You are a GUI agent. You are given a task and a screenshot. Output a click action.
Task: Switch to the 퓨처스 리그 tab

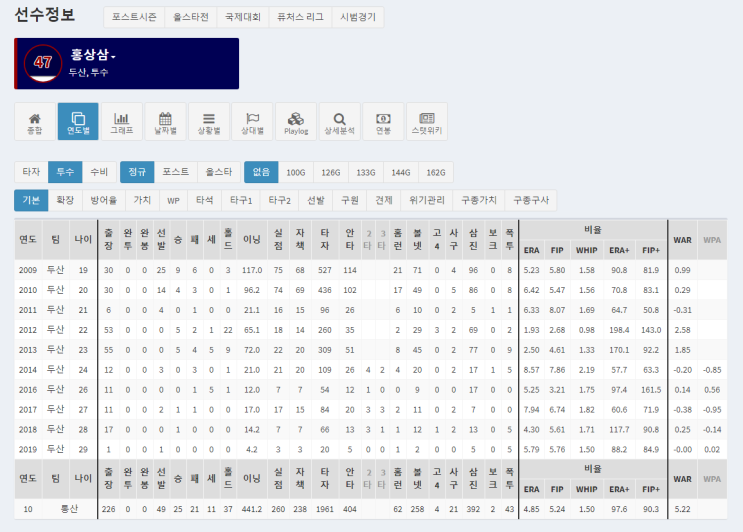tap(300, 17)
